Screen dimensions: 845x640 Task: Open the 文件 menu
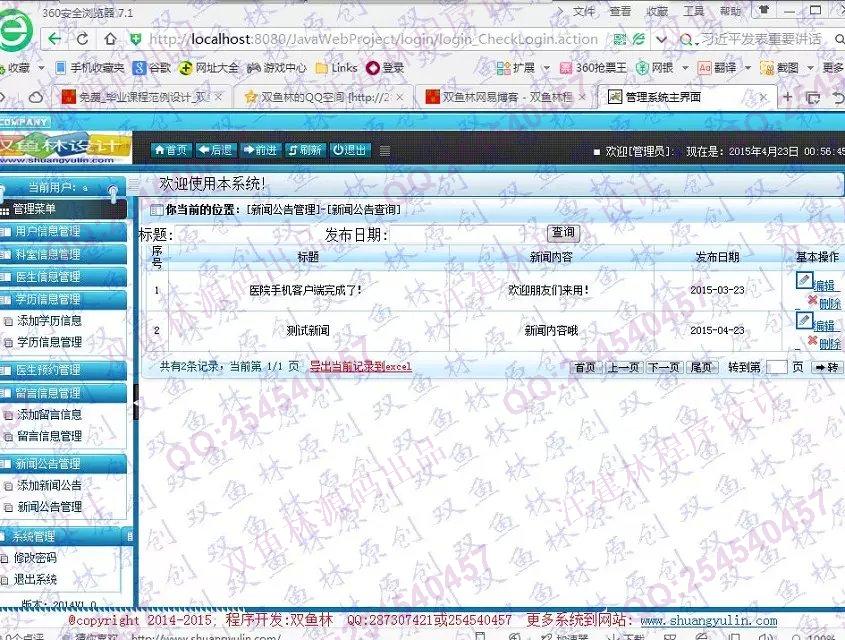[x=584, y=11]
